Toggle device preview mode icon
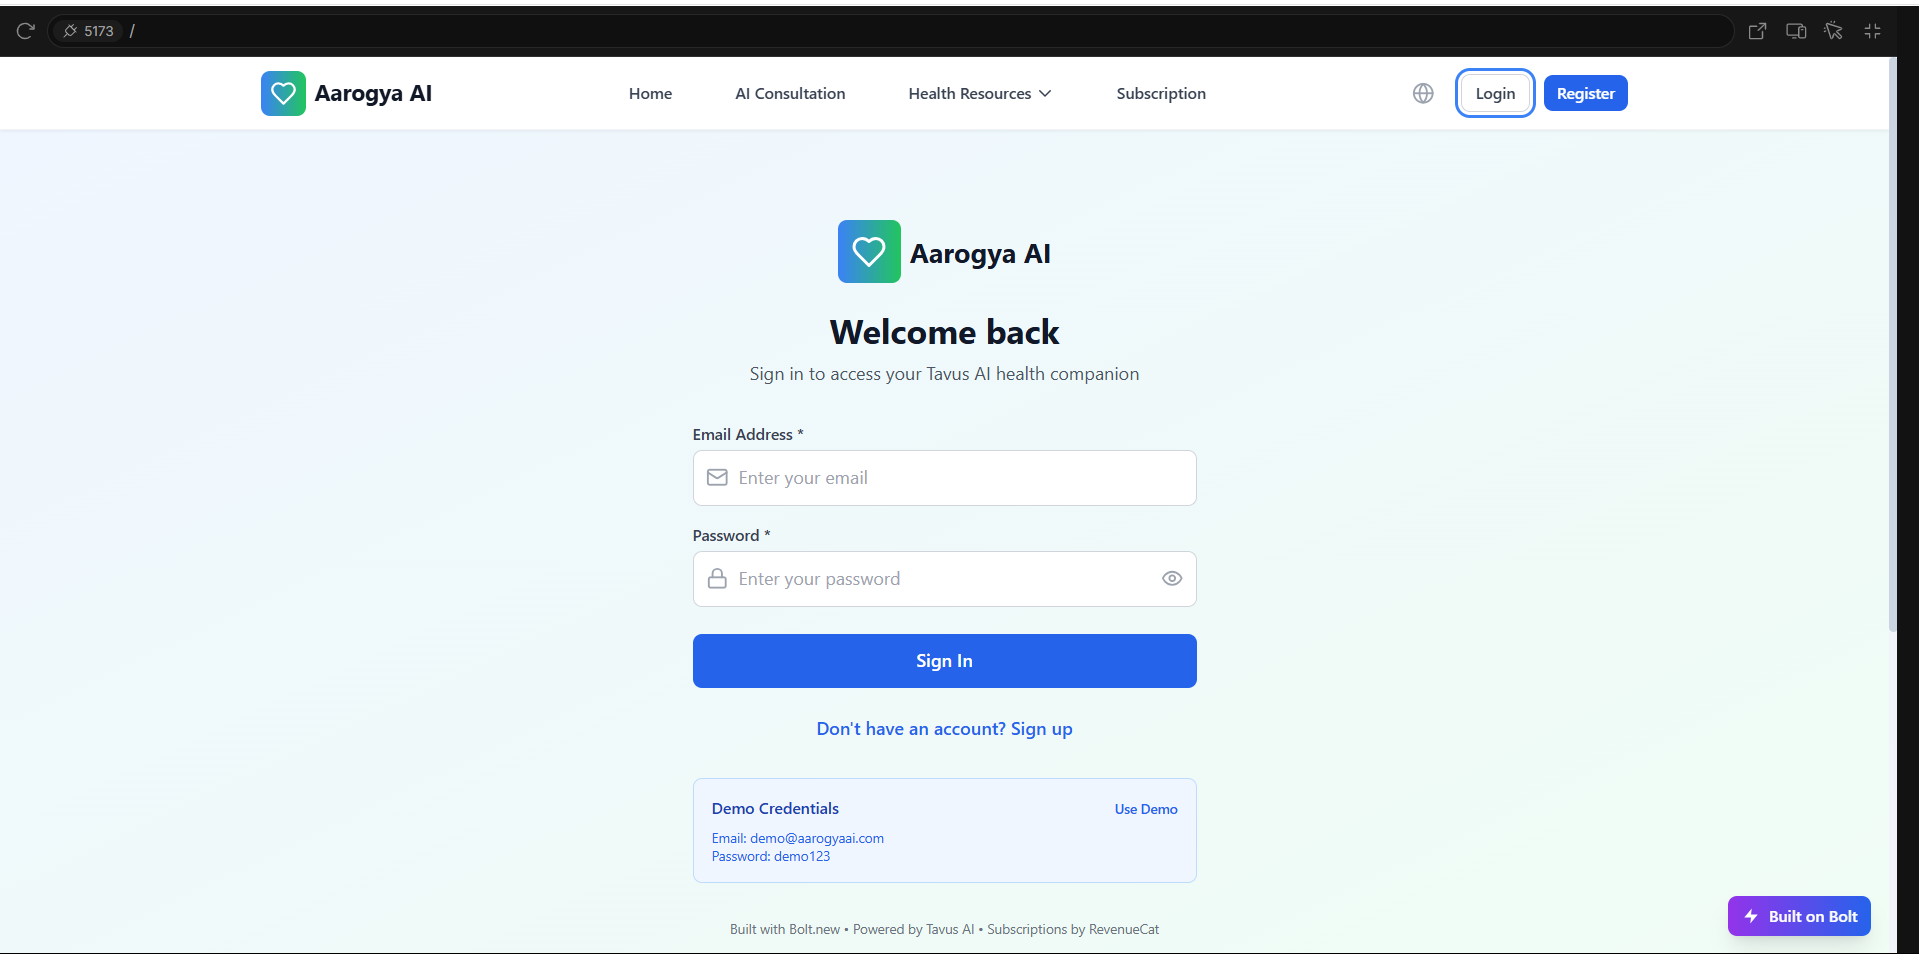 coord(1796,31)
